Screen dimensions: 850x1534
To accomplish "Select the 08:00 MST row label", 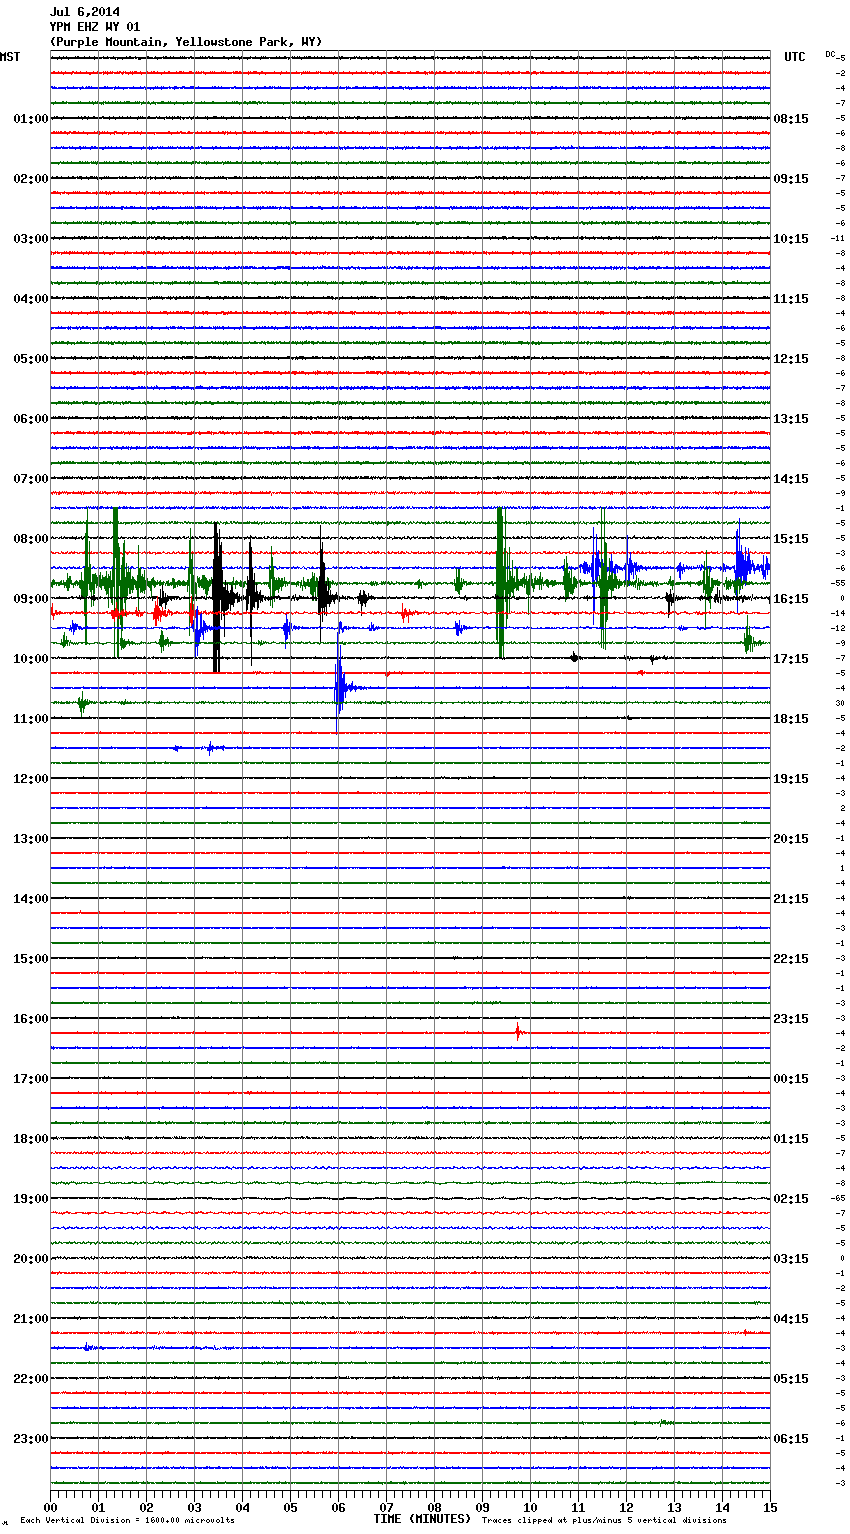I will [x=31, y=539].
